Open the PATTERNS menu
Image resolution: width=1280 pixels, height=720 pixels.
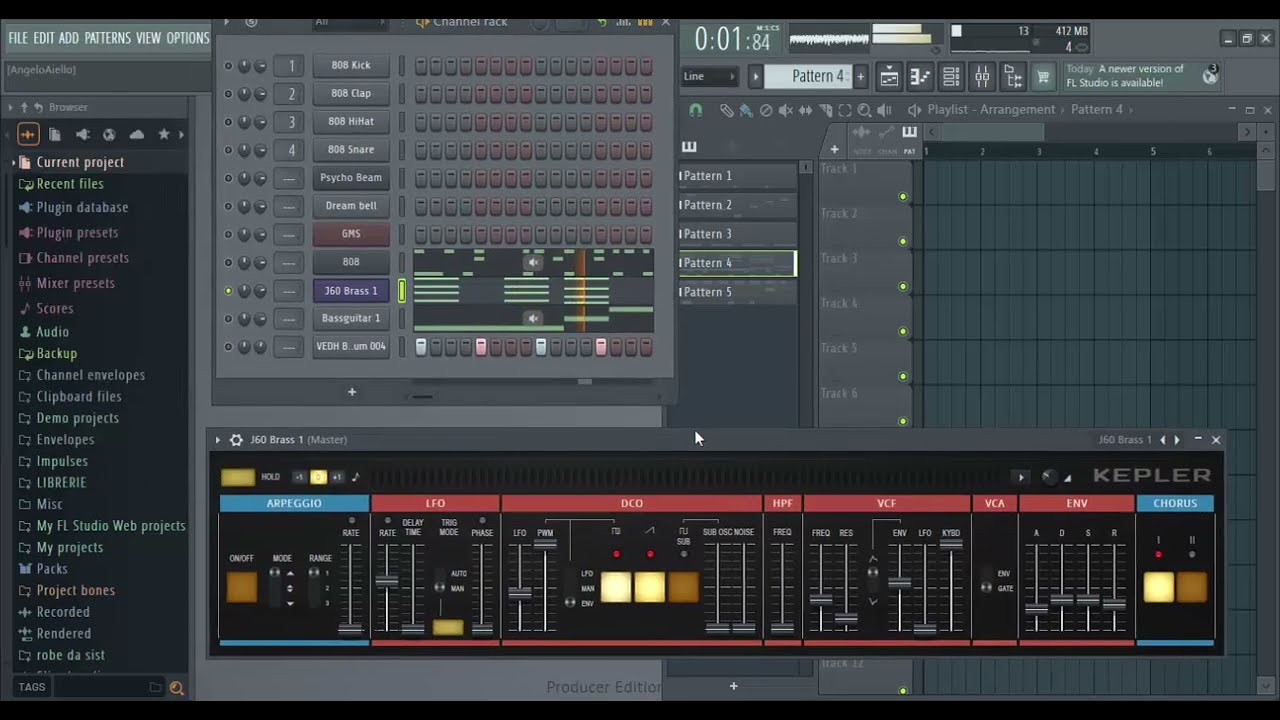click(107, 38)
